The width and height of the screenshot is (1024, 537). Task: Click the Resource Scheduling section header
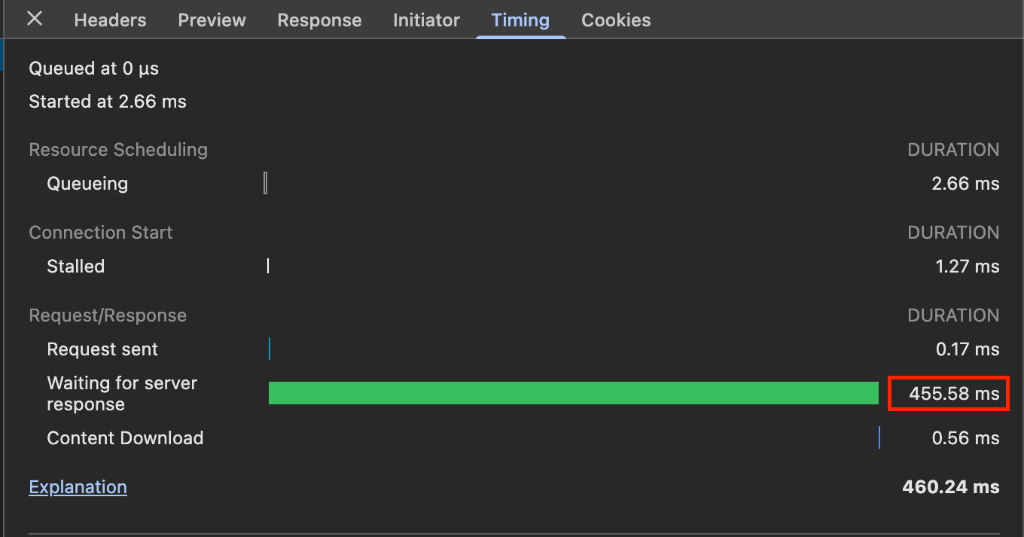(118, 150)
